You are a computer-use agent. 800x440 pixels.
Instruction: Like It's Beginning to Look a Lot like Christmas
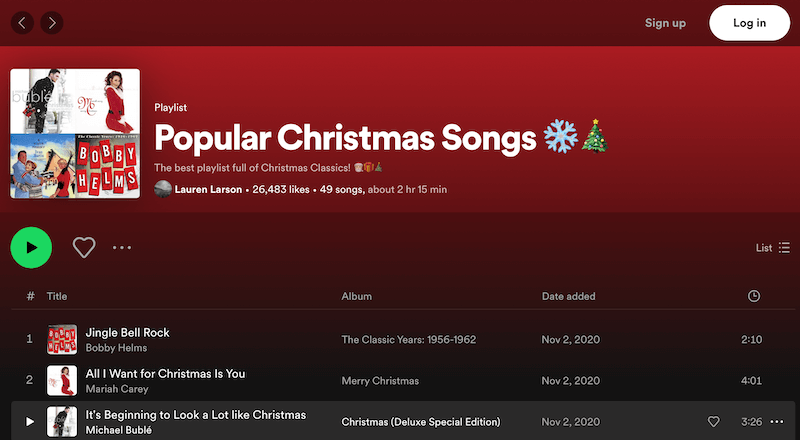tap(713, 422)
